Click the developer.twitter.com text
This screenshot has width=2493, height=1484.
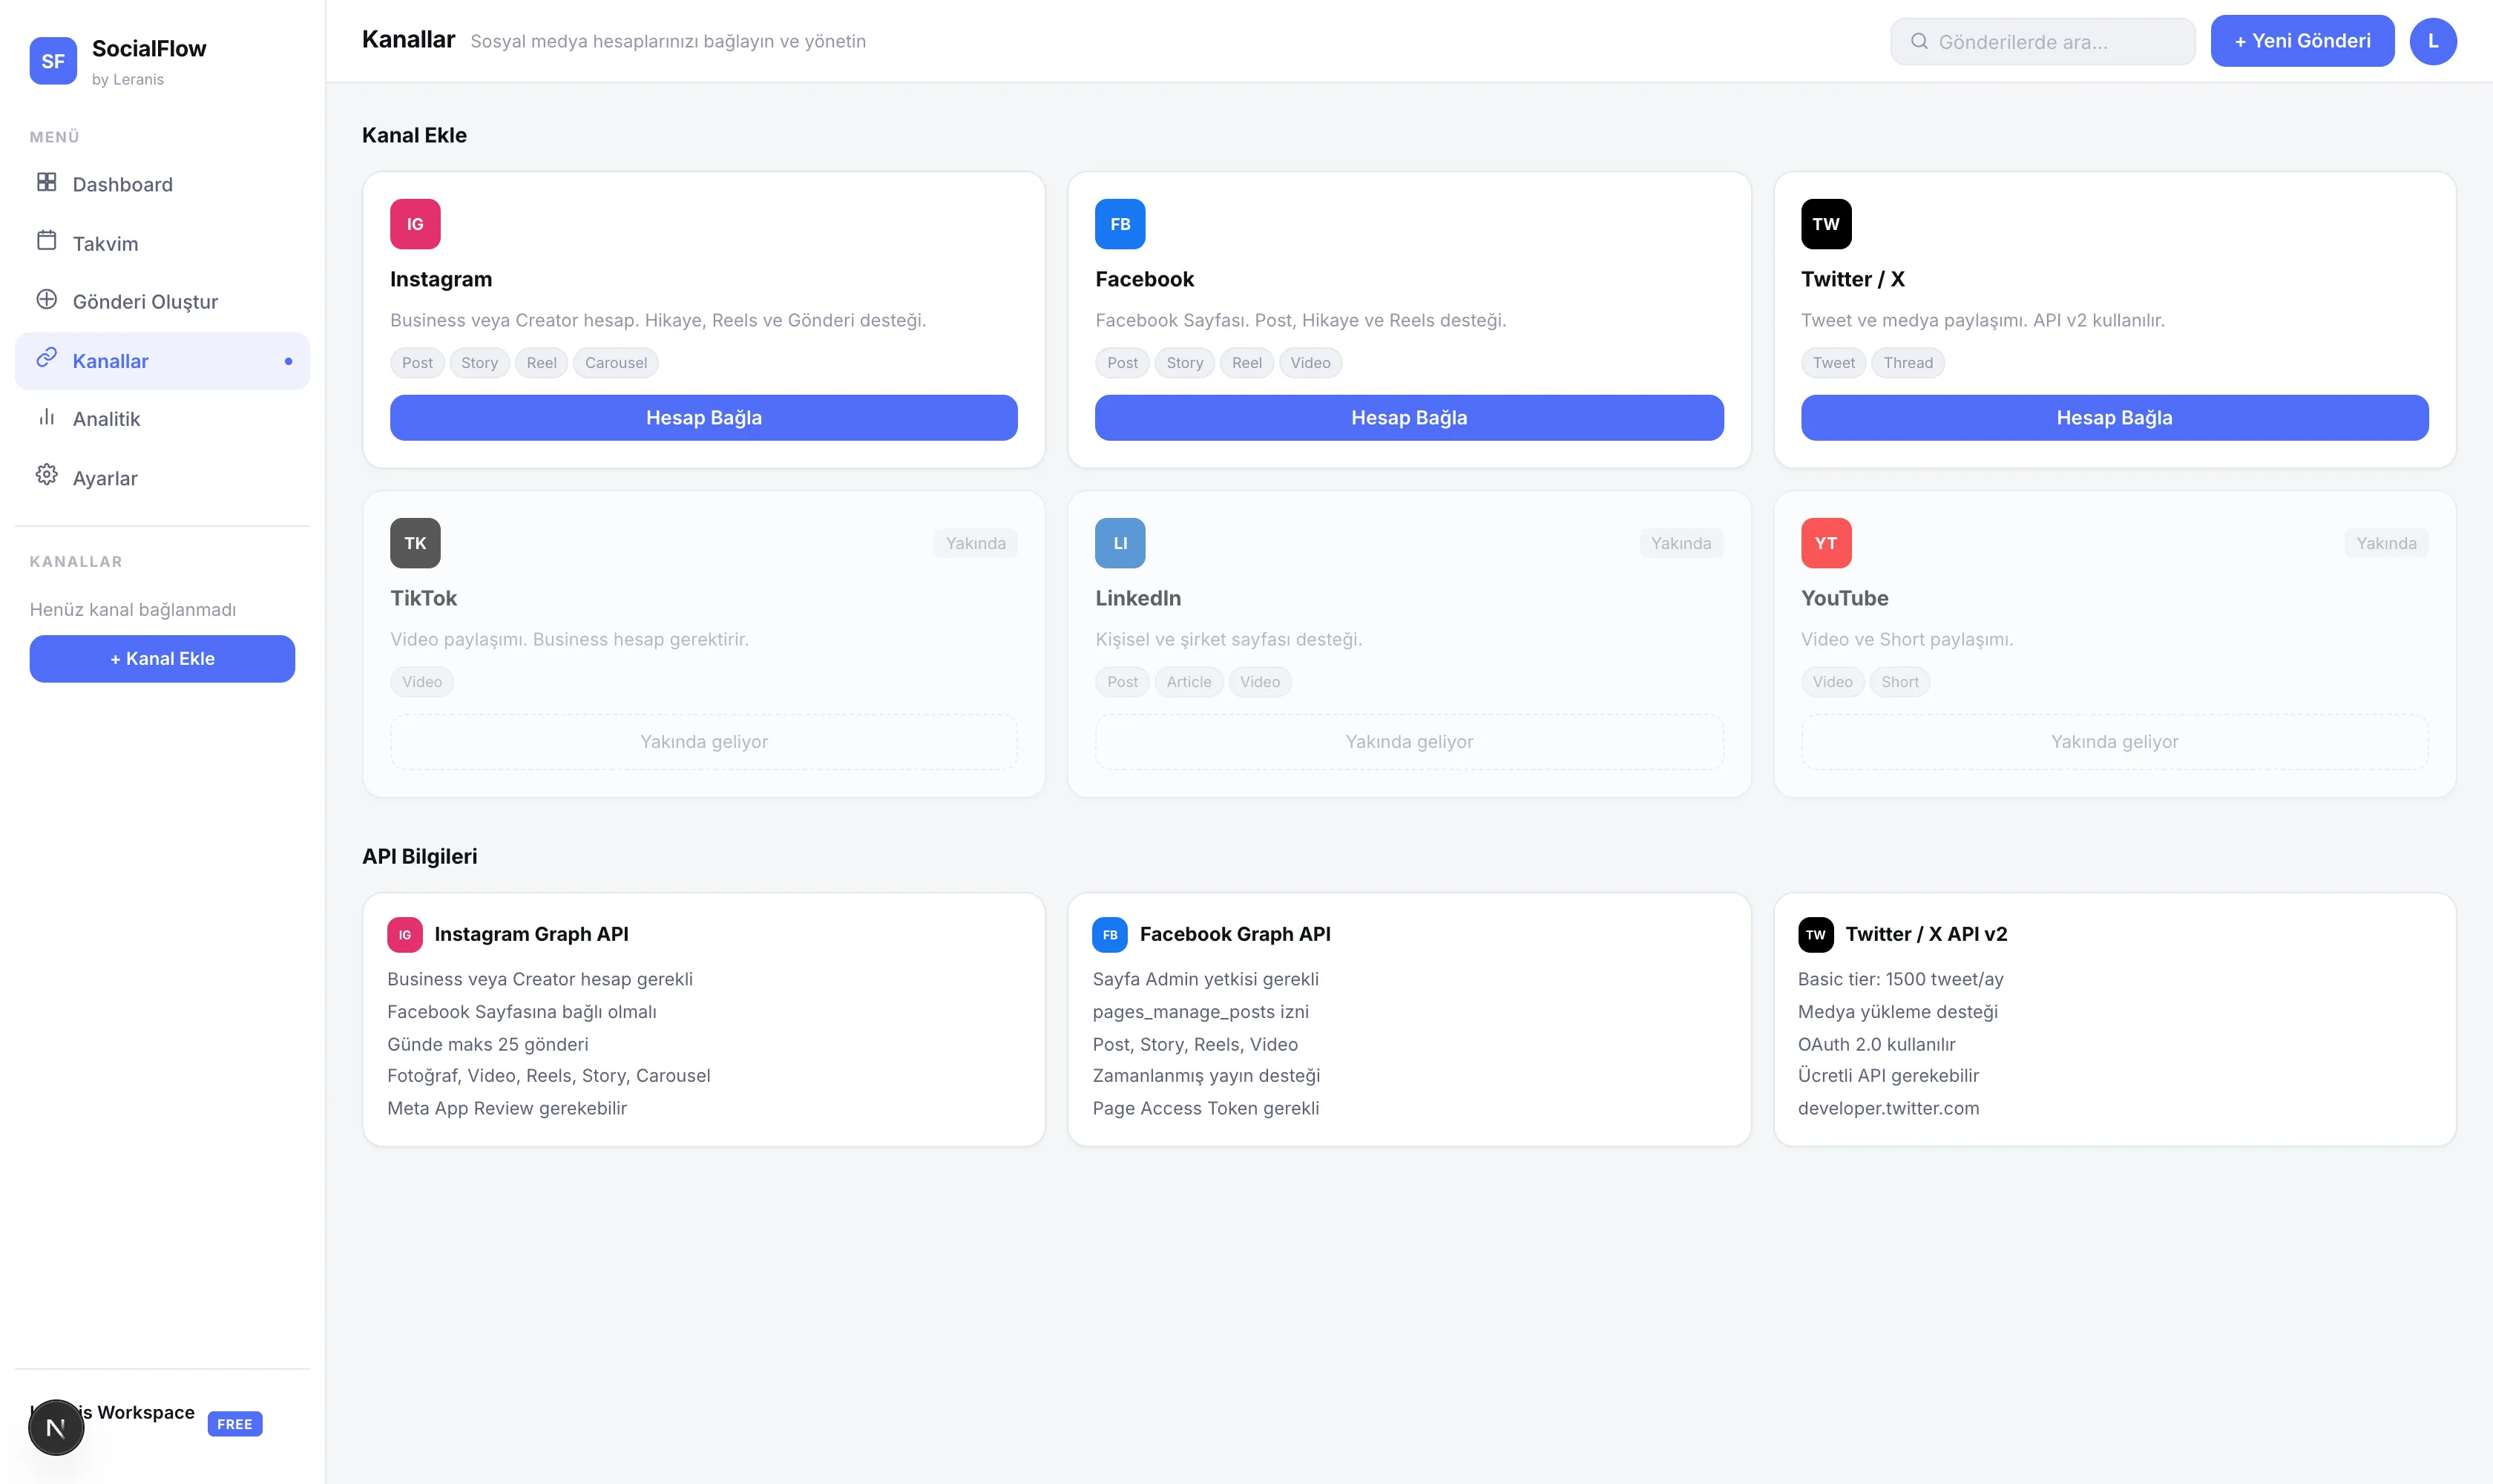click(x=1889, y=1108)
